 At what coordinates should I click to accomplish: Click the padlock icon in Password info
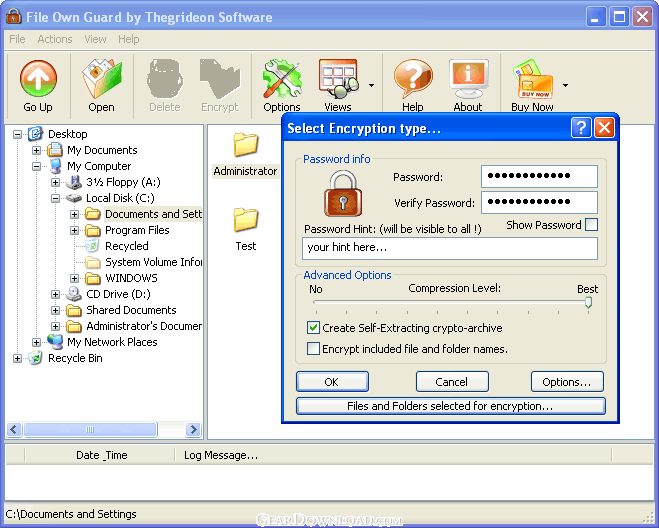(x=343, y=193)
